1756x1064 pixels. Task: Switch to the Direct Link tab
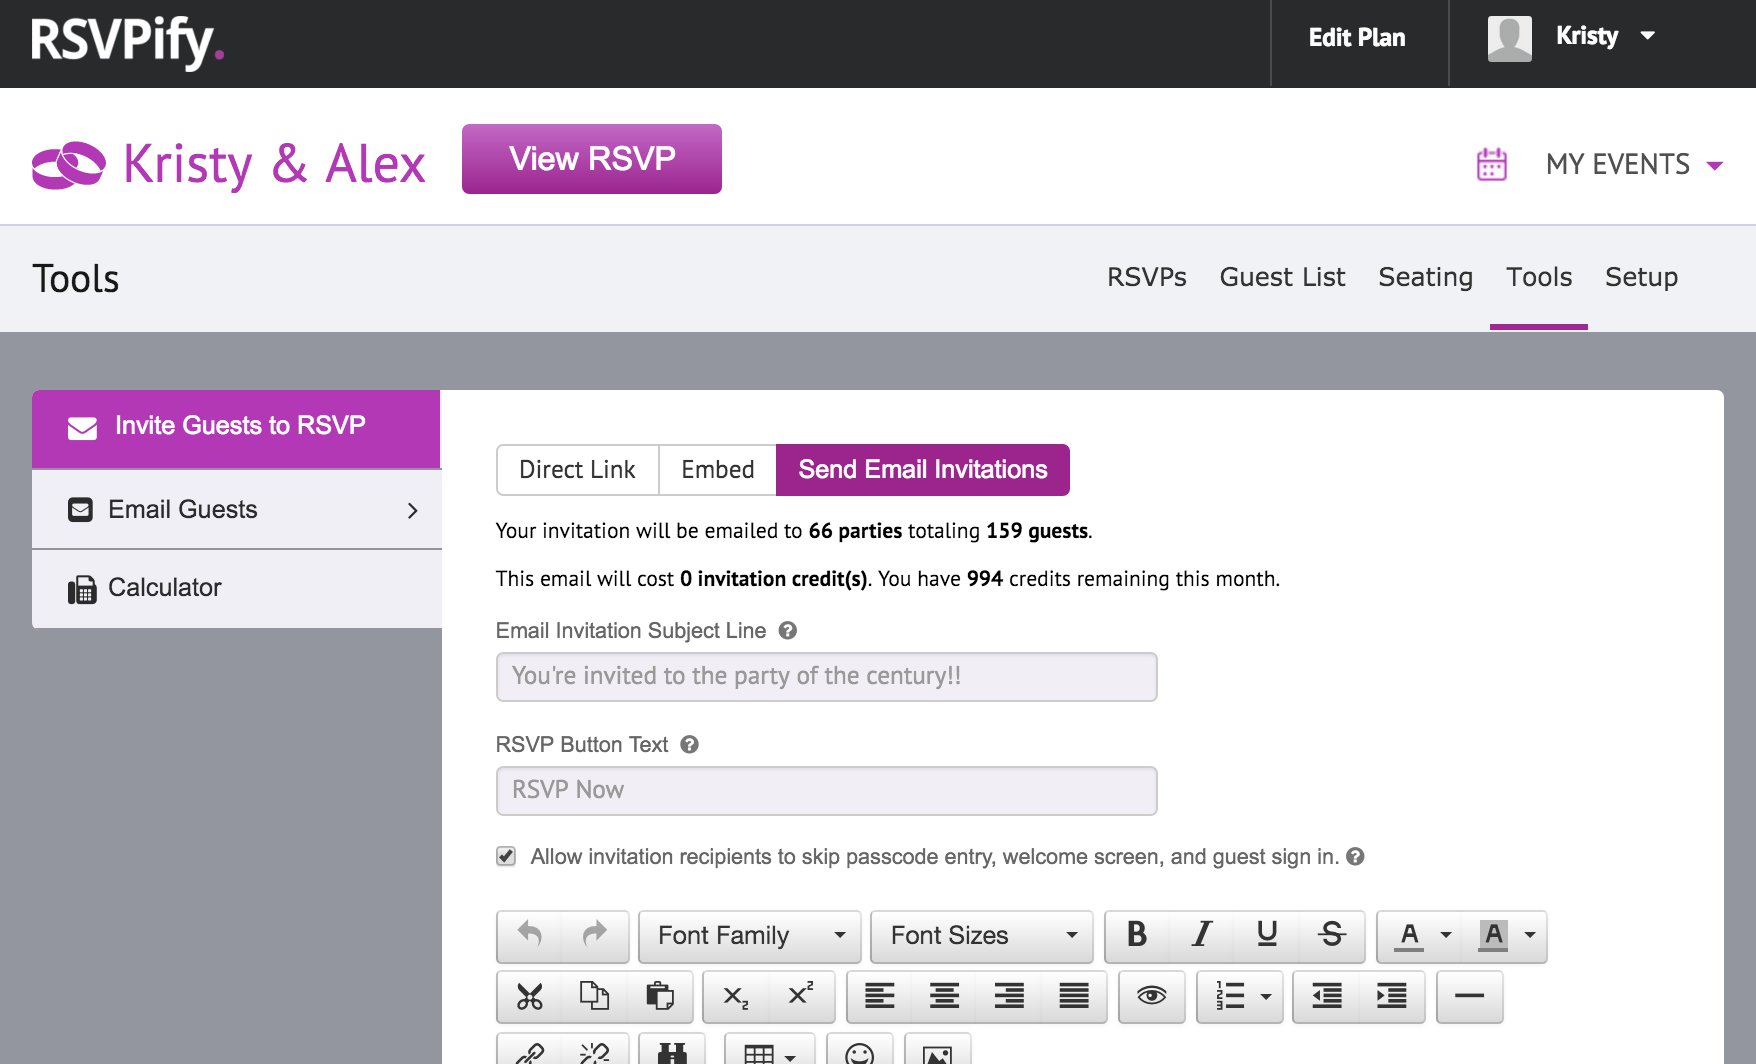coord(577,469)
